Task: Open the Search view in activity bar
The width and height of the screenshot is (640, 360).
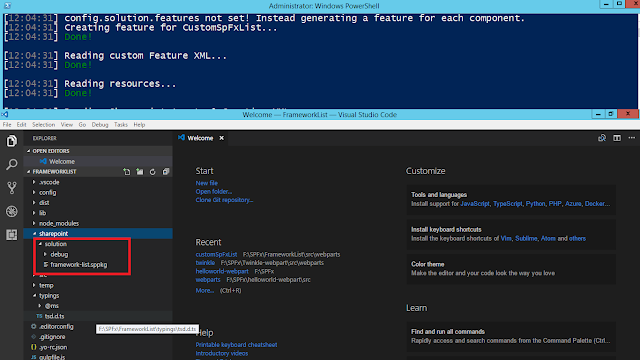Action: pos(11,164)
